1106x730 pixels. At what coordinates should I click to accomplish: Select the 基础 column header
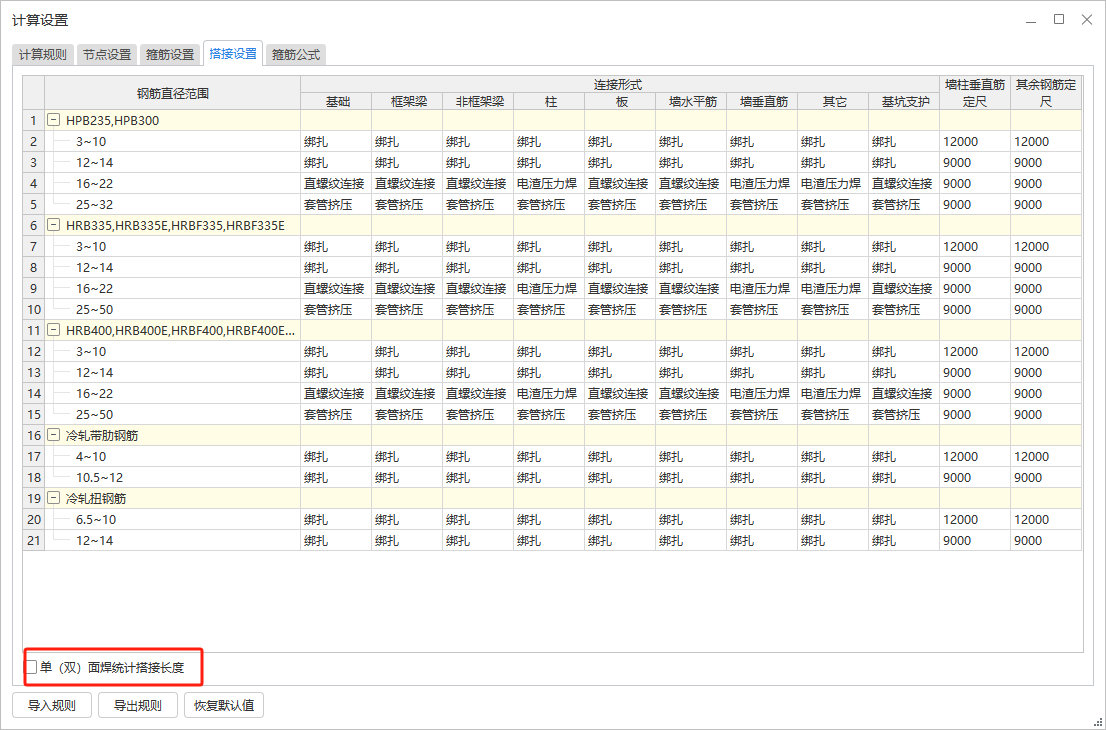[x=336, y=102]
